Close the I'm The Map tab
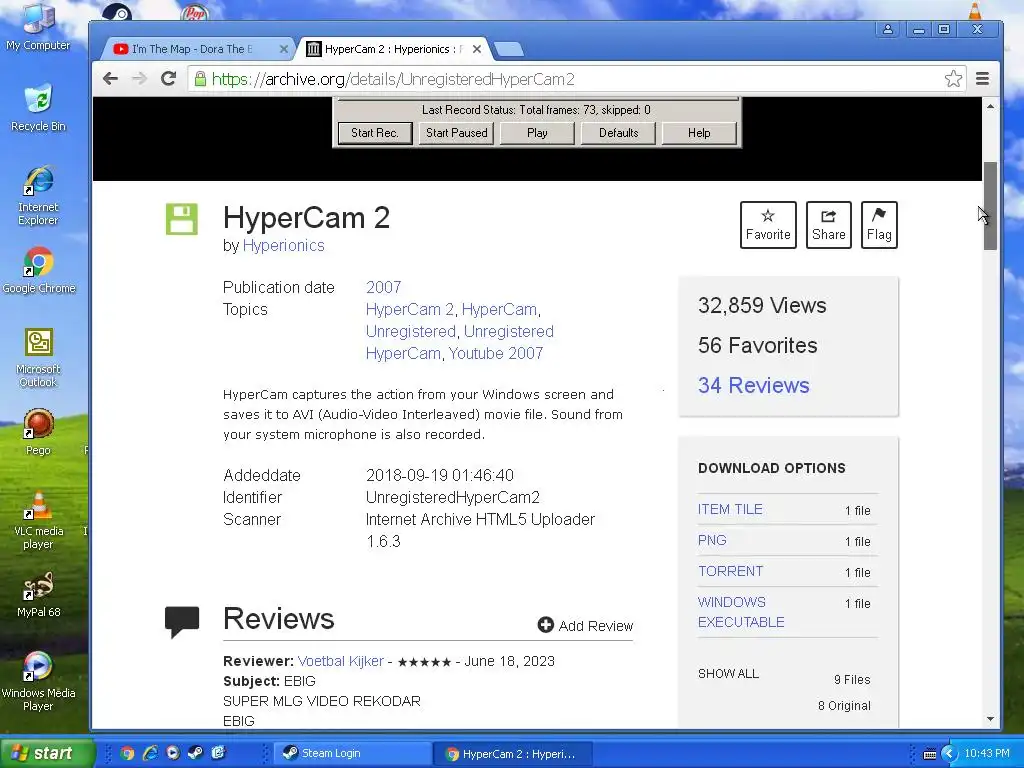 pyautogui.click(x=283, y=49)
